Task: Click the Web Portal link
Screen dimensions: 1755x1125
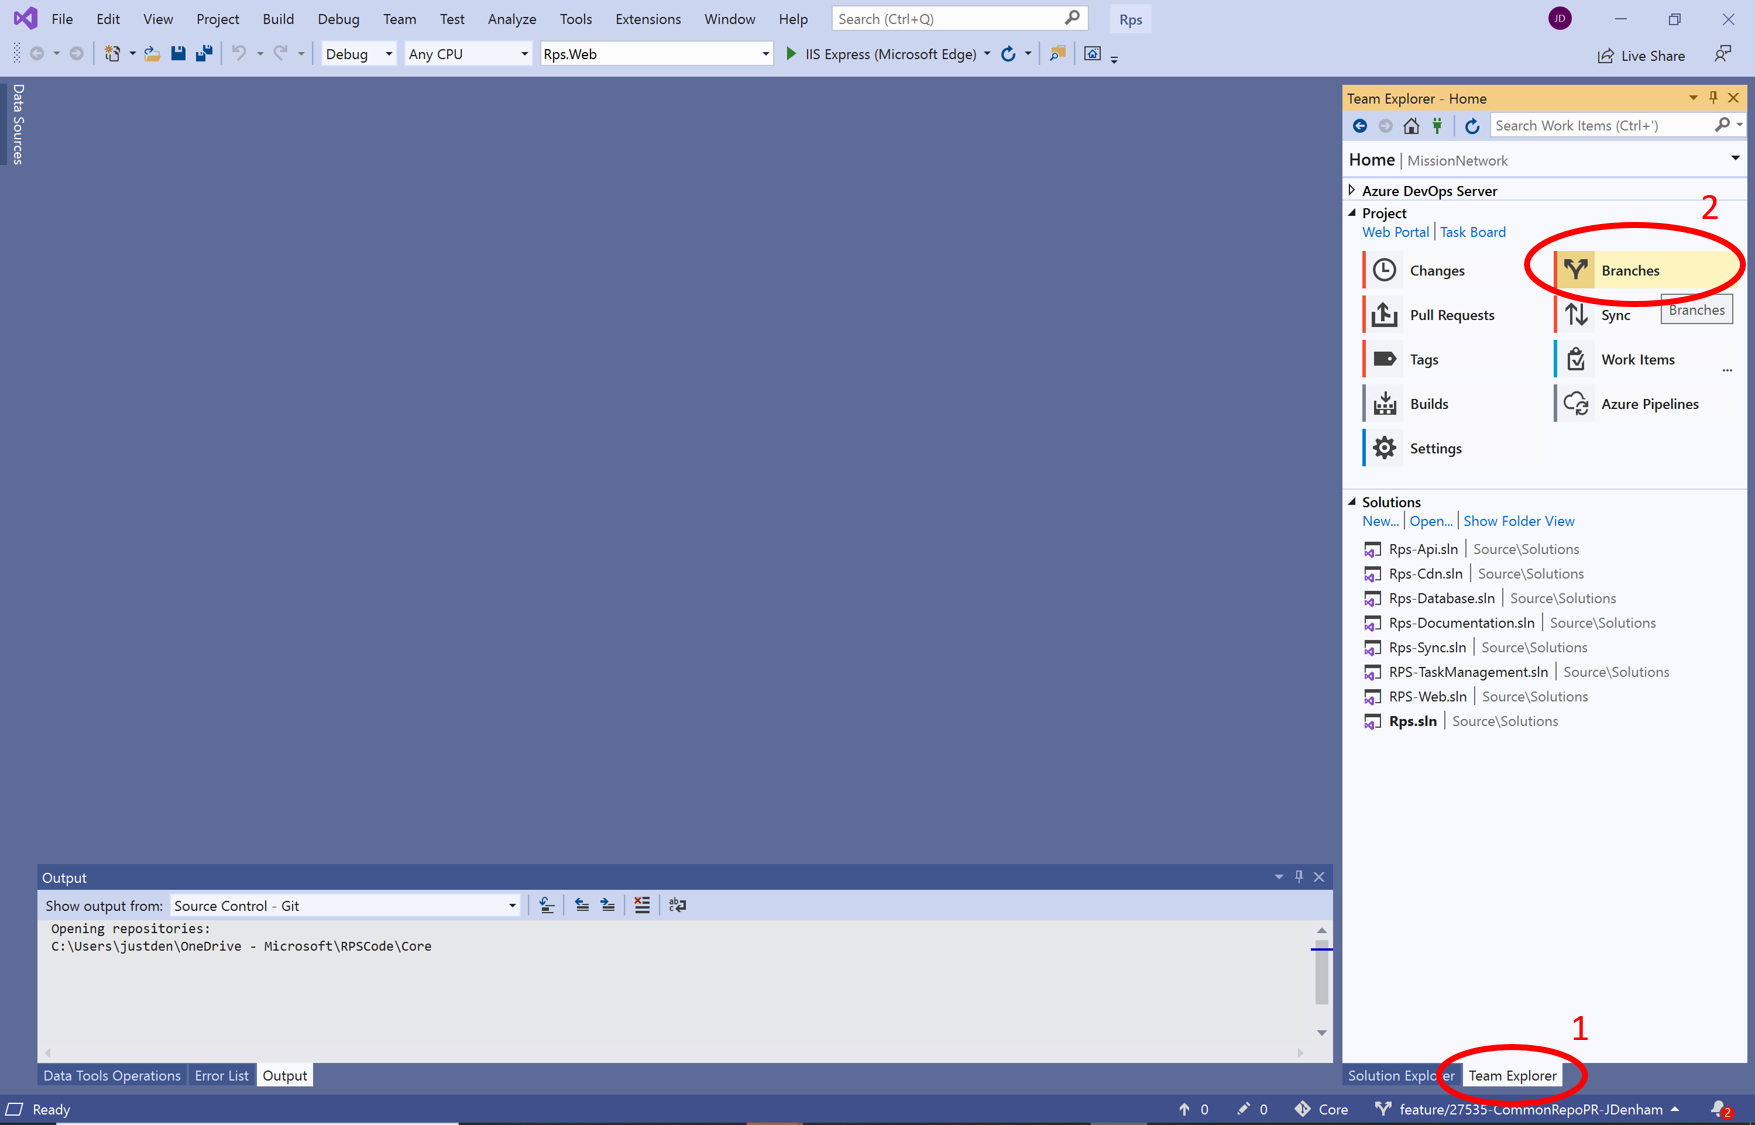Action: [1395, 232]
